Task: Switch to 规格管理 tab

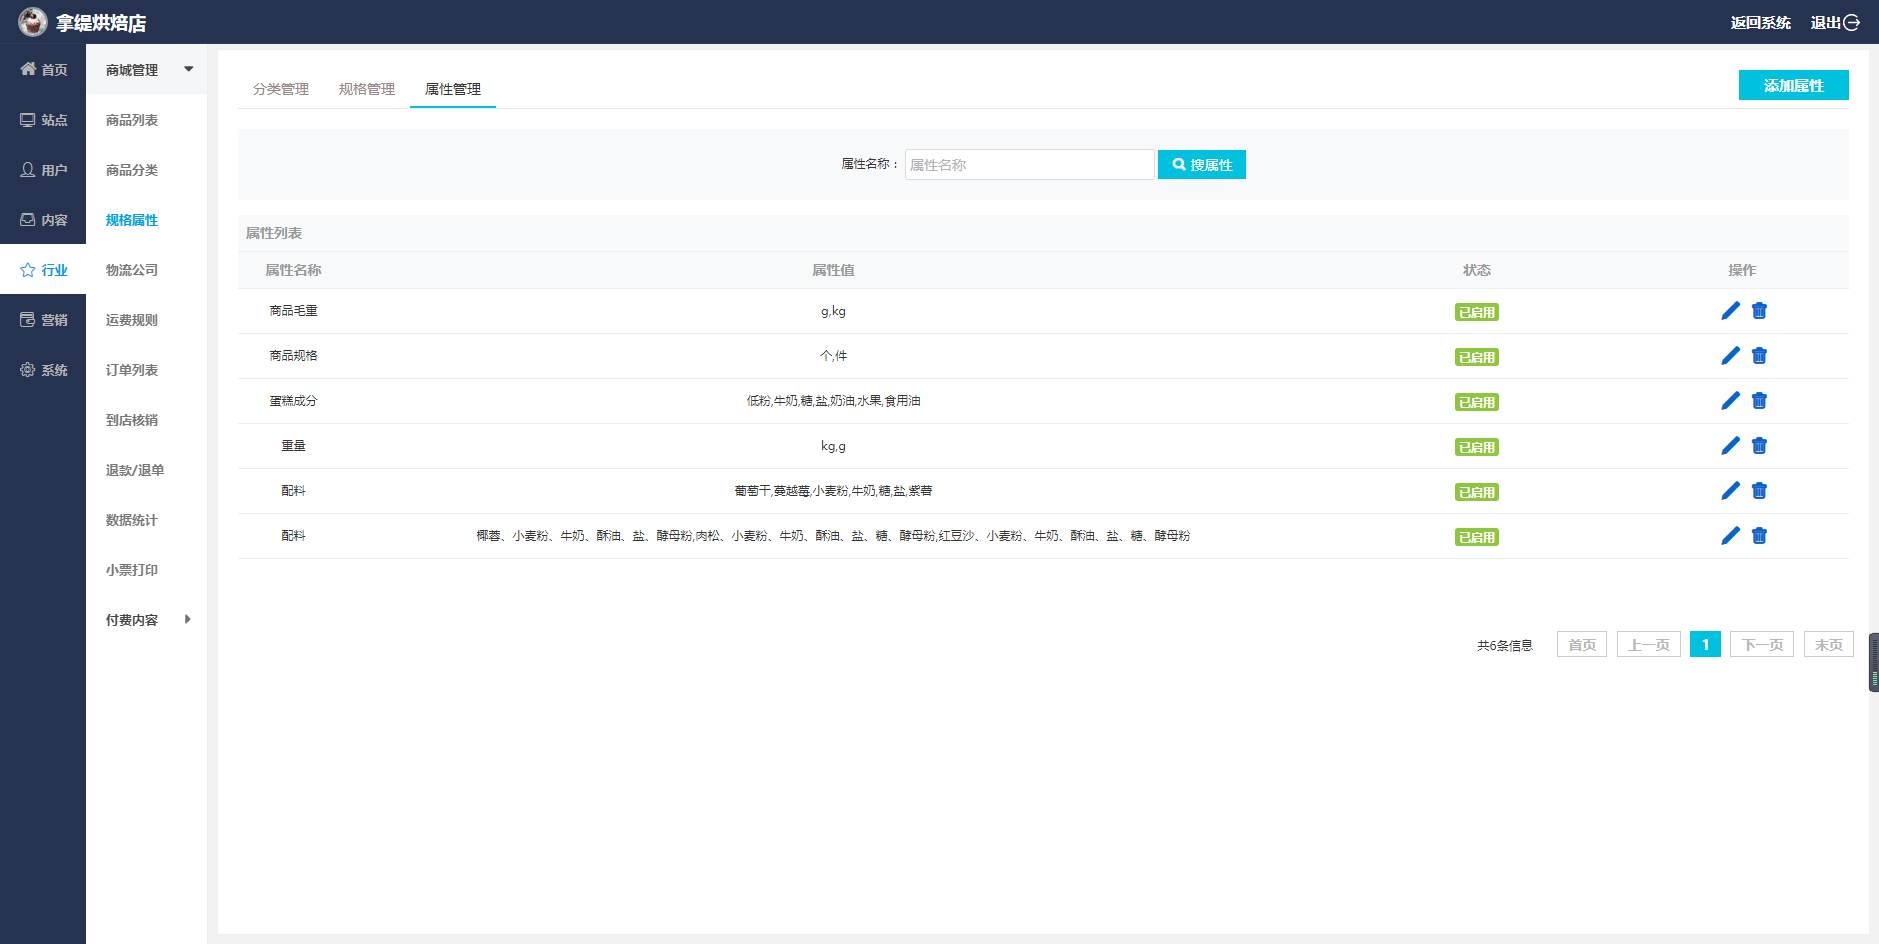Action: tap(367, 89)
